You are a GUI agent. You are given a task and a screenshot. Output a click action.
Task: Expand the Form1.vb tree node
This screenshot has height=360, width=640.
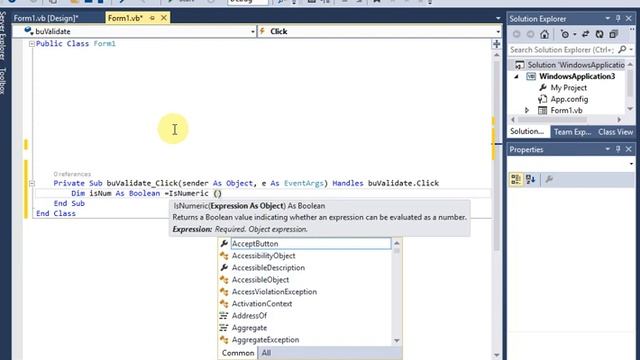[x=527, y=110]
